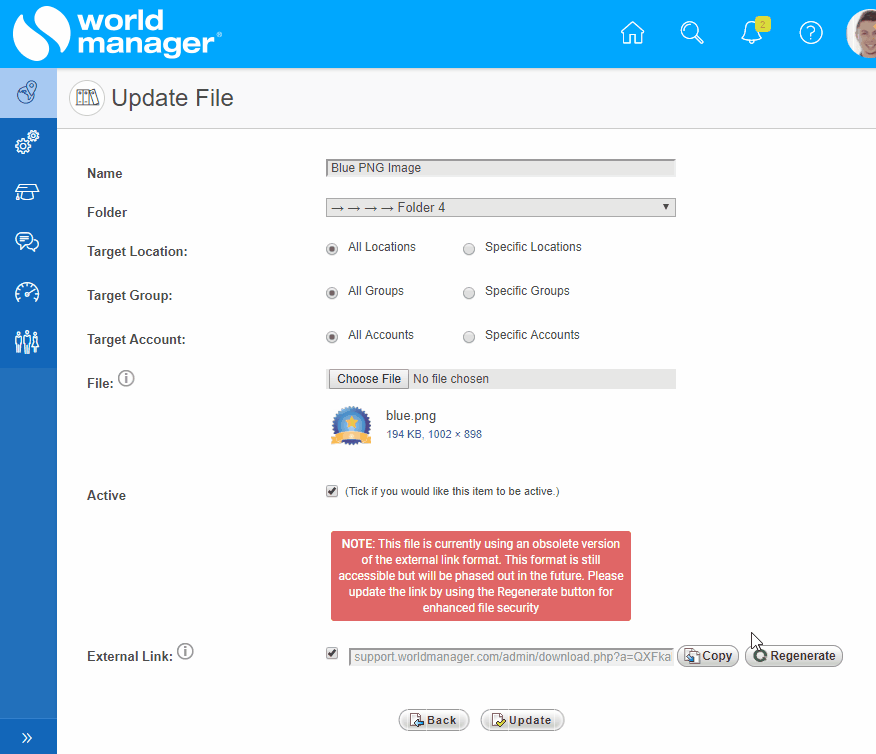The image size is (876, 754).
Task: Click the blue.png badge thumbnail
Action: [351, 425]
